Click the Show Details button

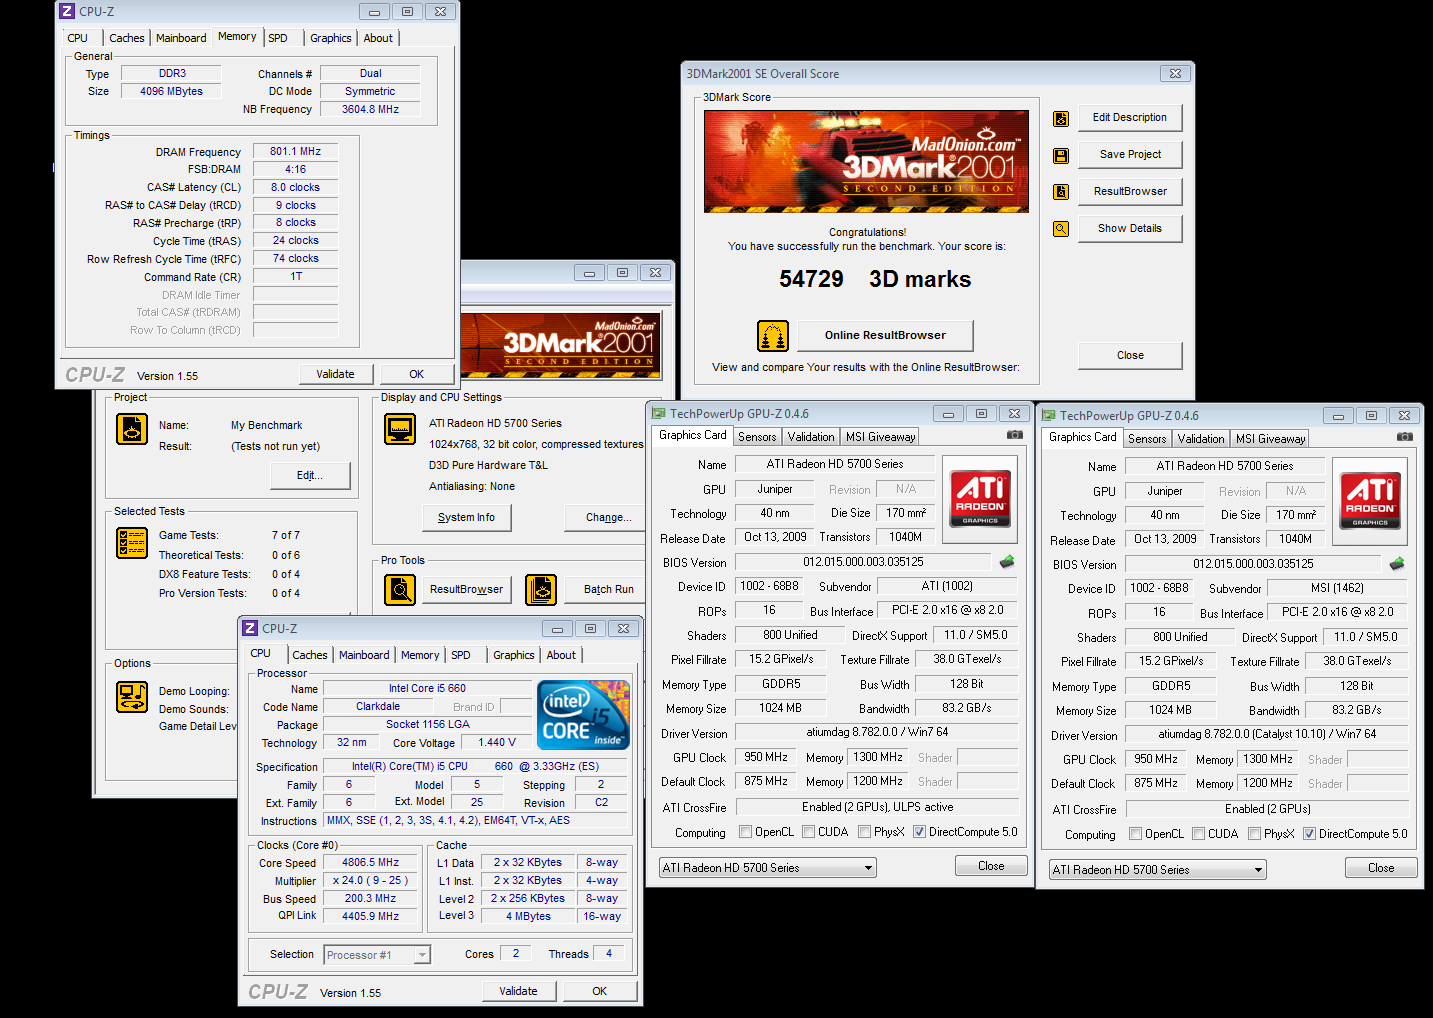point(1130,229)
